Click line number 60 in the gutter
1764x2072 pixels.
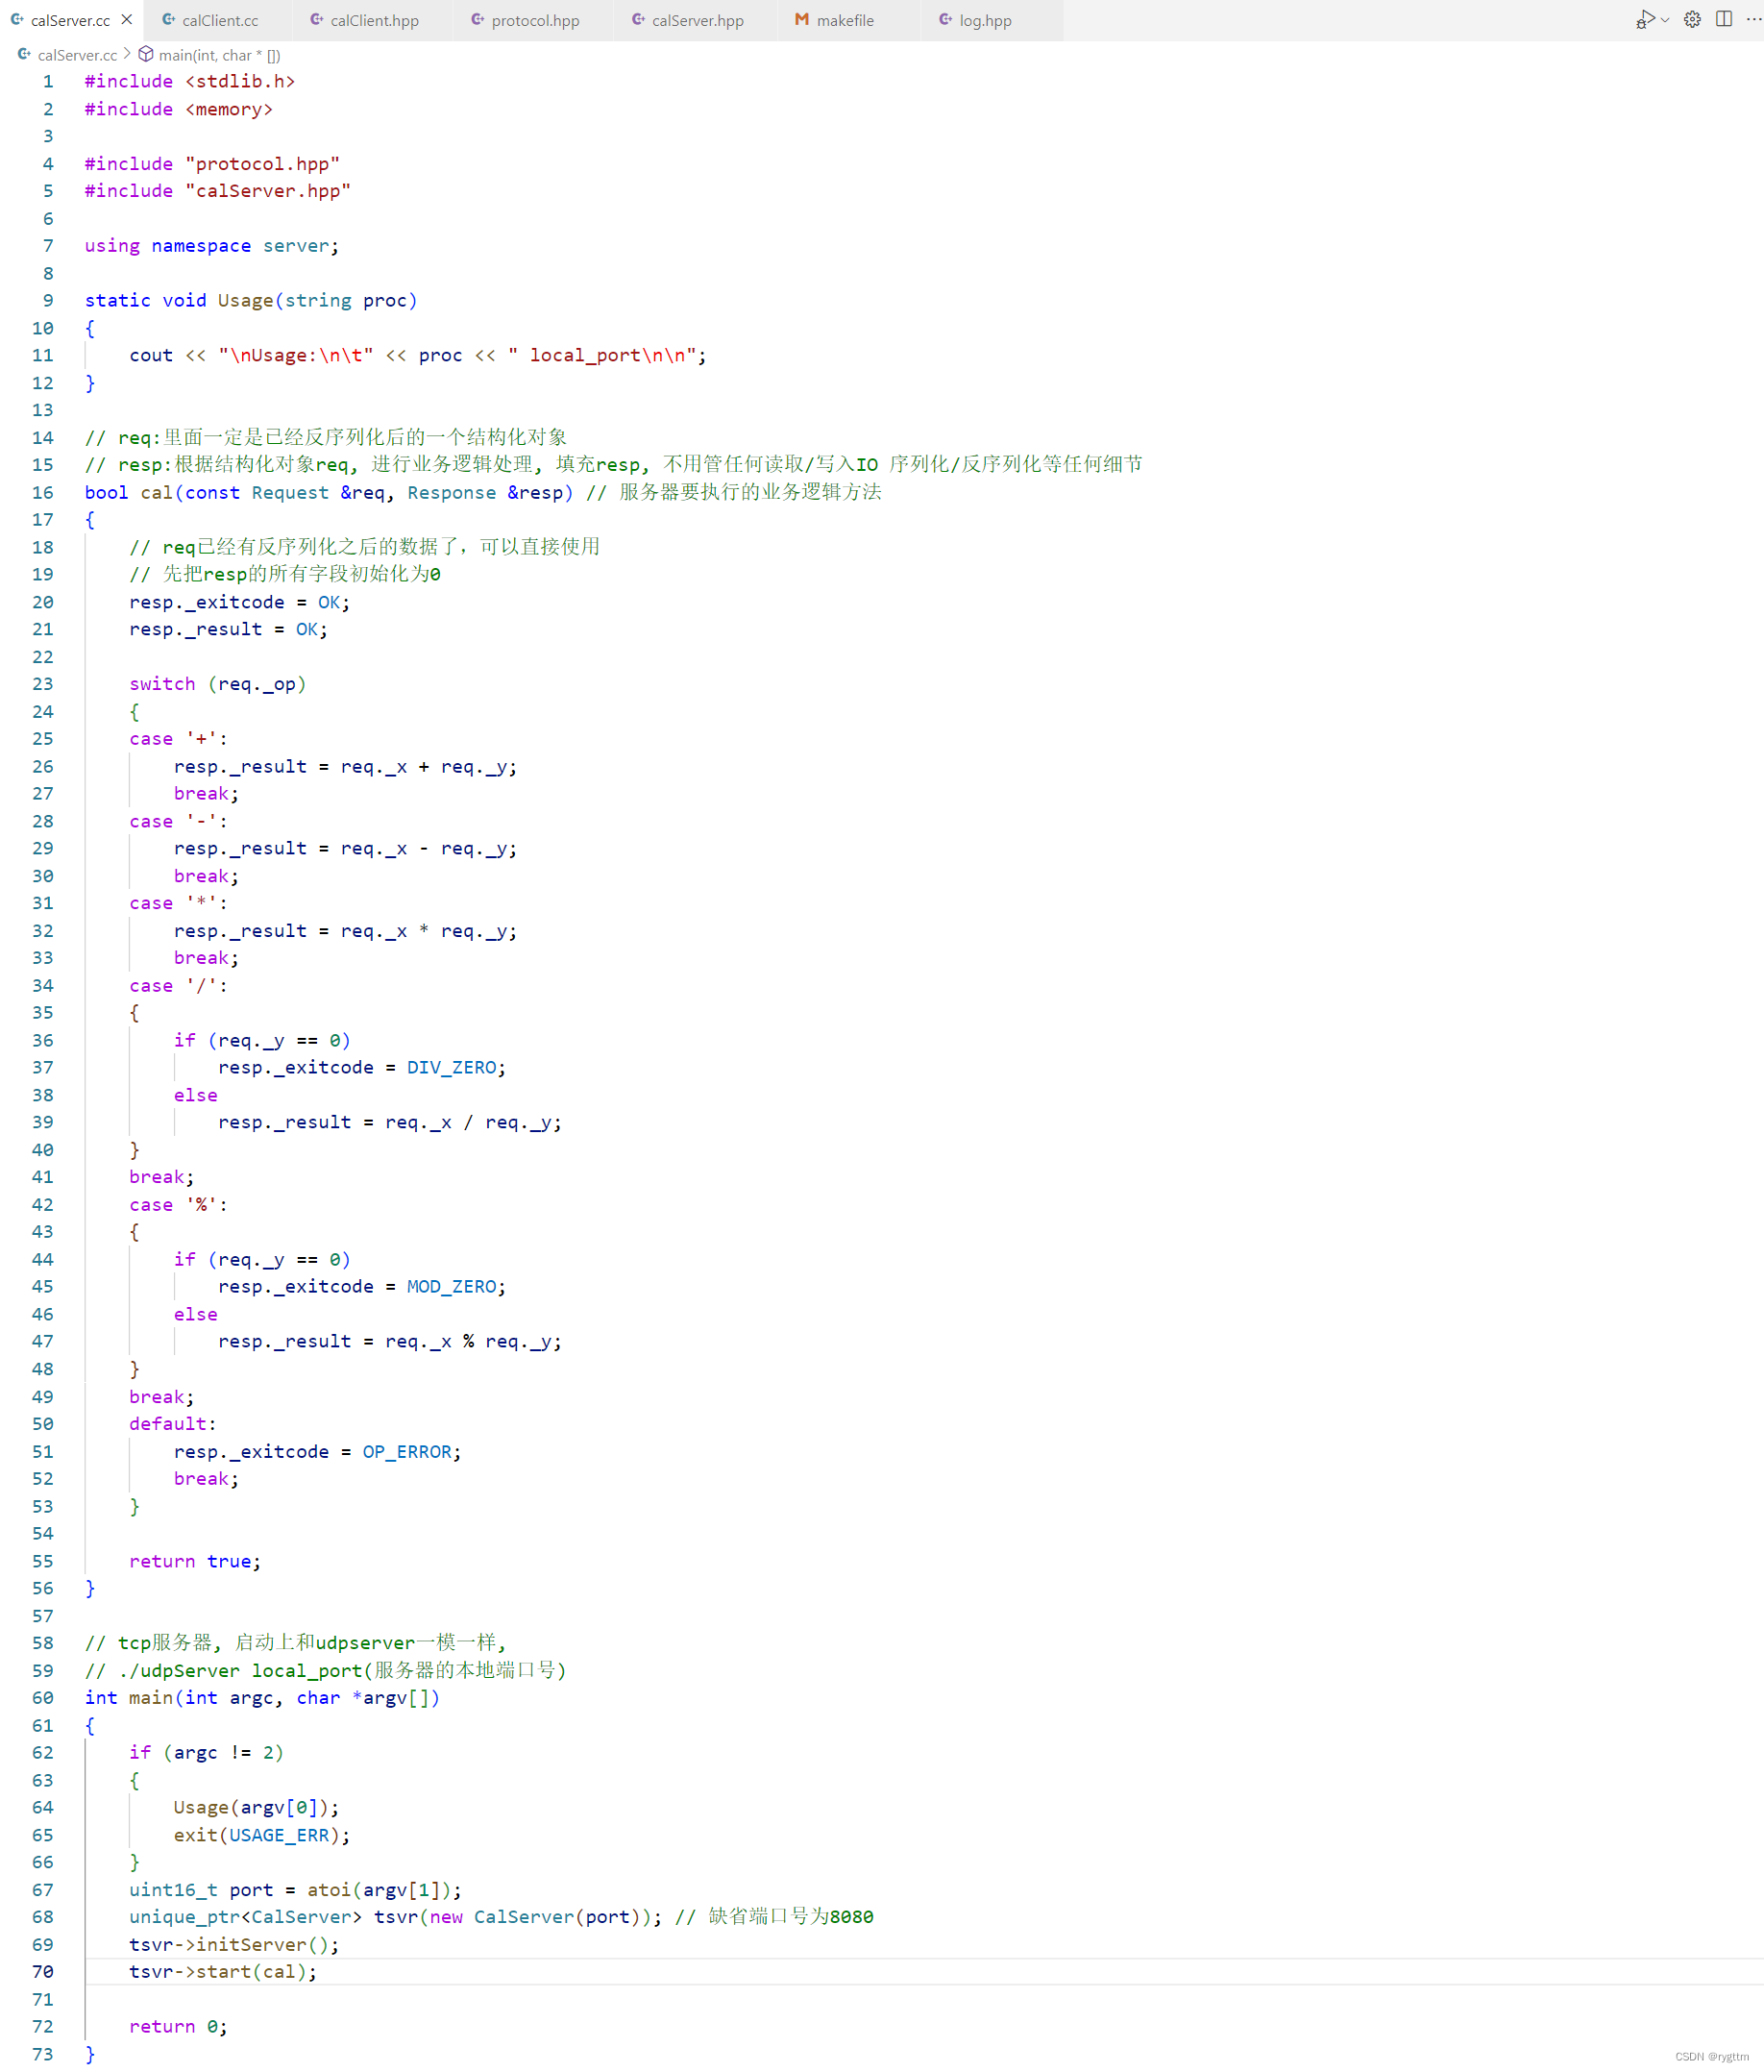pos(43,1697)
